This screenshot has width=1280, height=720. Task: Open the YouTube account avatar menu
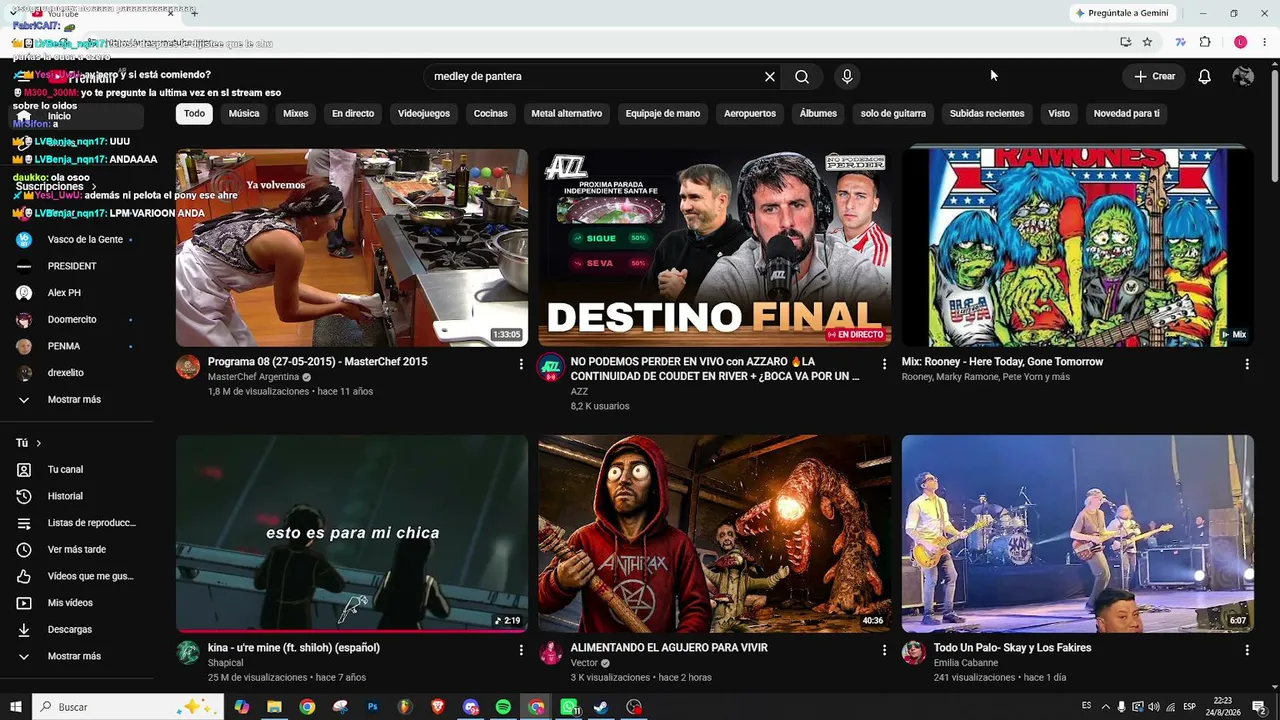coord(1243,76)
